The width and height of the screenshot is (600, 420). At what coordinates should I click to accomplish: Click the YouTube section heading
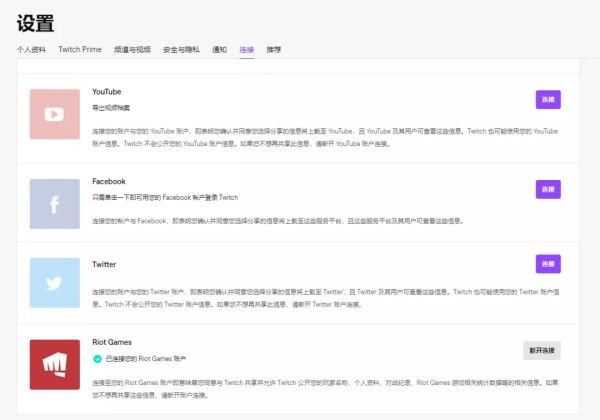tap(106, 91)
